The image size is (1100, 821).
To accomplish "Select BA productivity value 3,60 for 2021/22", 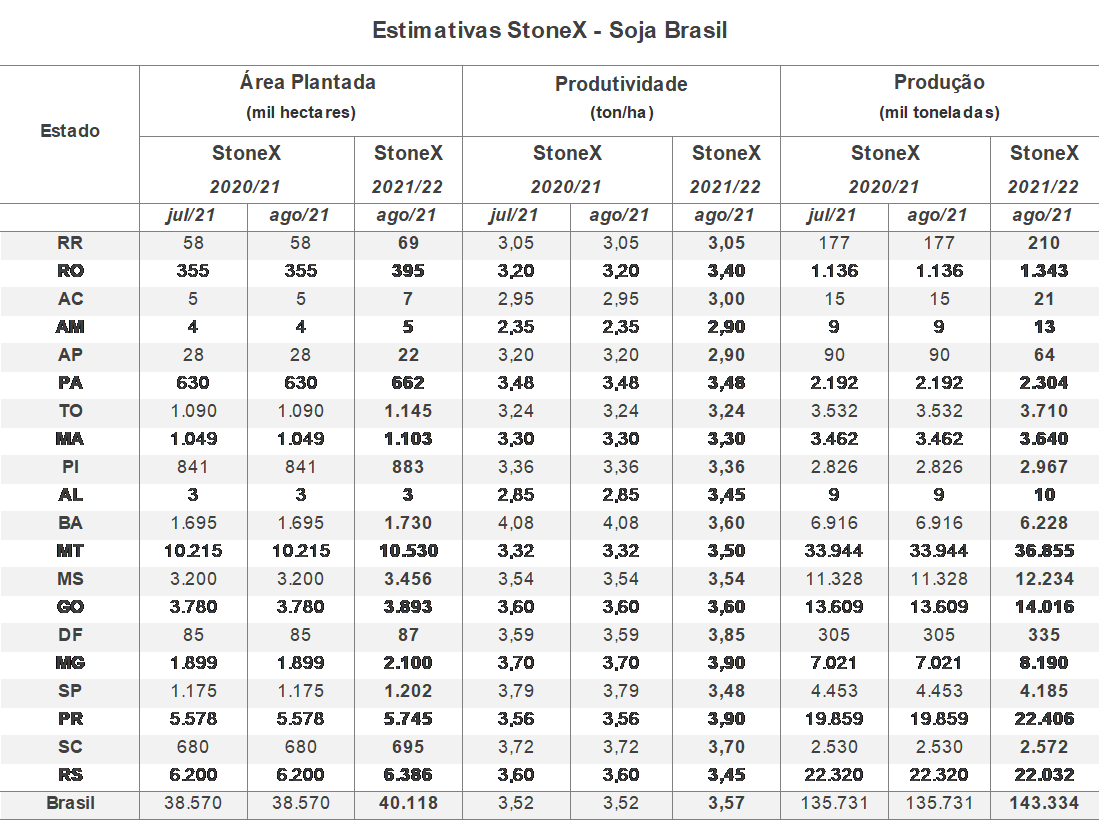I will click(x=726, y=523).
